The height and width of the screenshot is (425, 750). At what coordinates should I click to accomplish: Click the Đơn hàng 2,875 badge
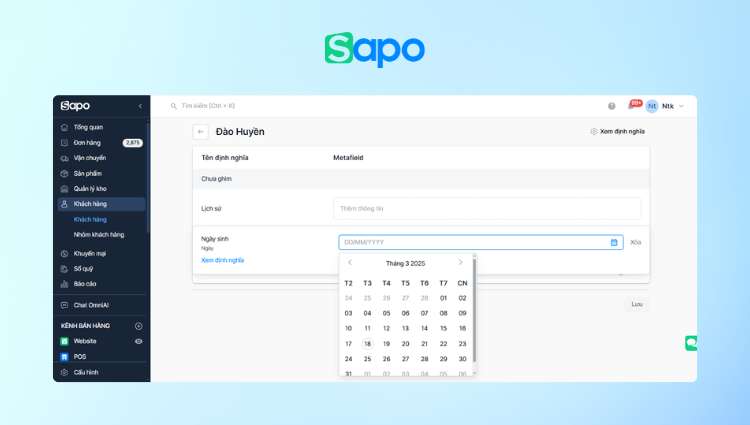[x=132, y=142]
